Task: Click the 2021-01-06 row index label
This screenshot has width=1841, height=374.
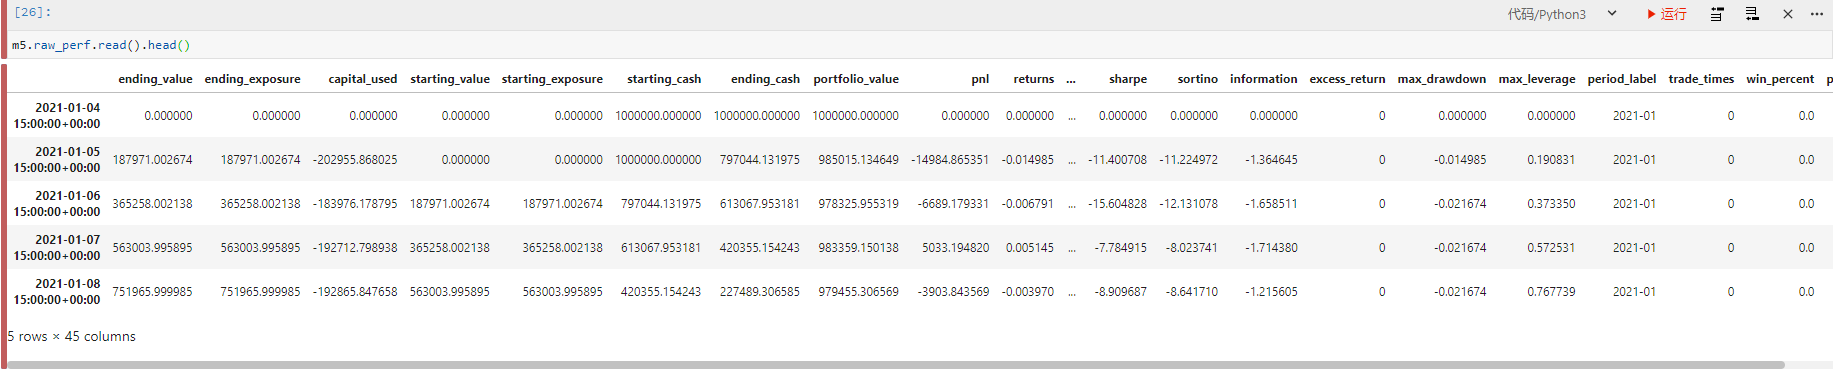Action: pyautogui.click(x=57, y=204)
